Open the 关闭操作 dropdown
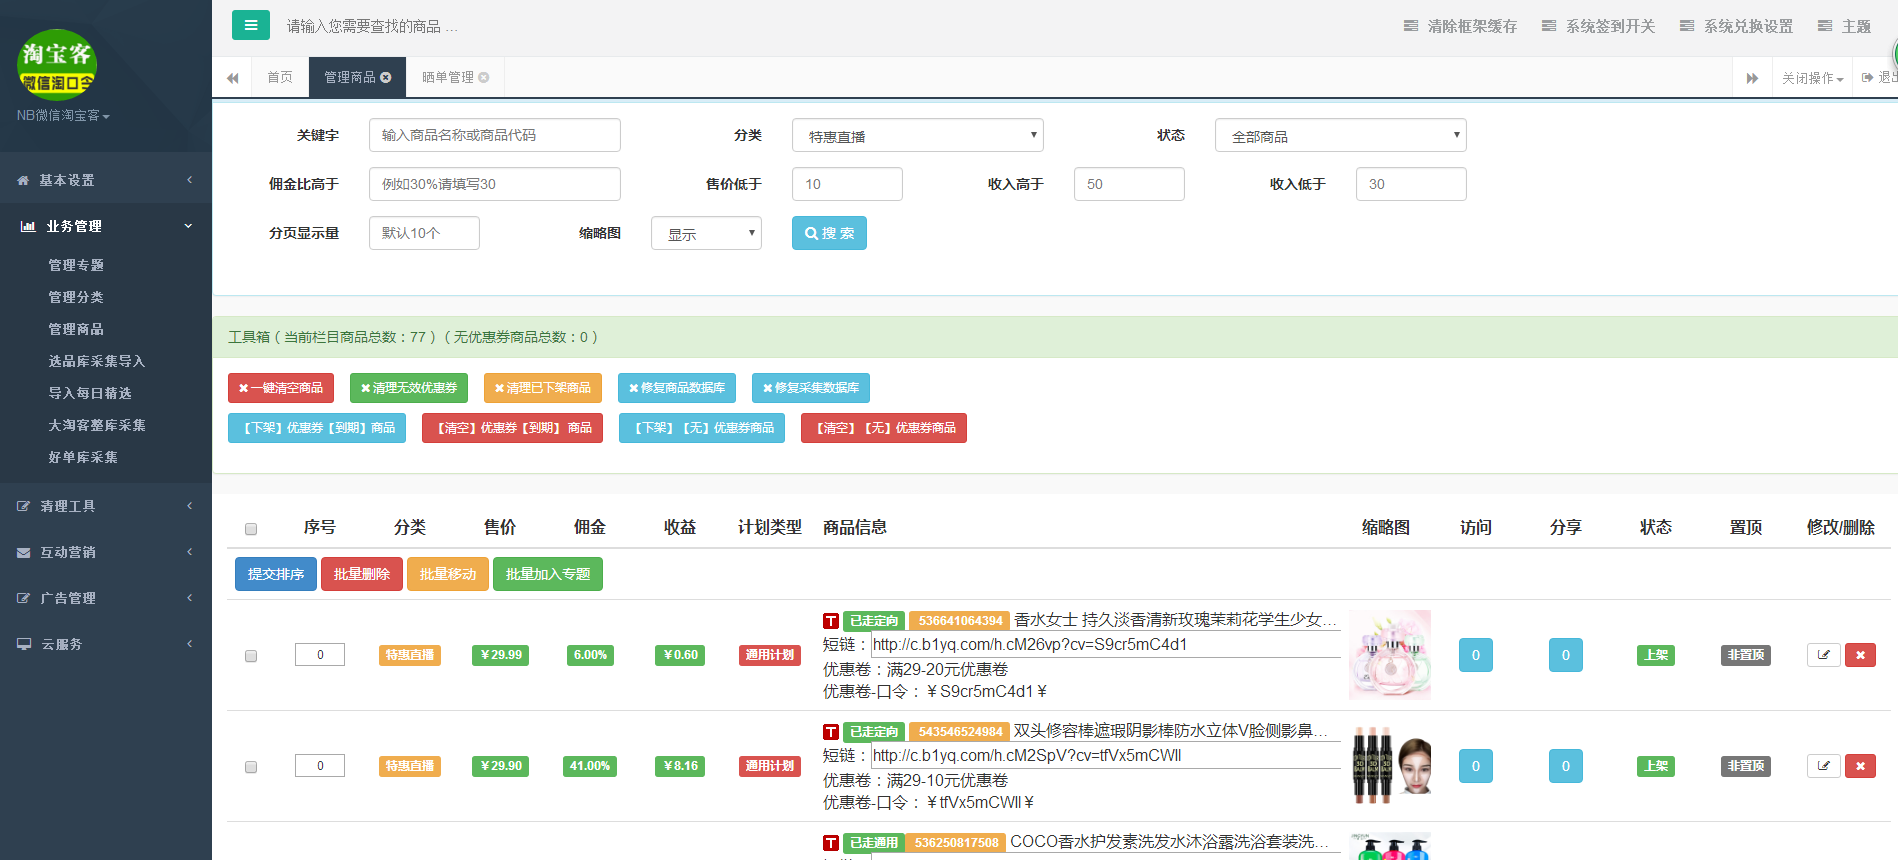This screenshot has height=860, width=1898. point(1812,78)
